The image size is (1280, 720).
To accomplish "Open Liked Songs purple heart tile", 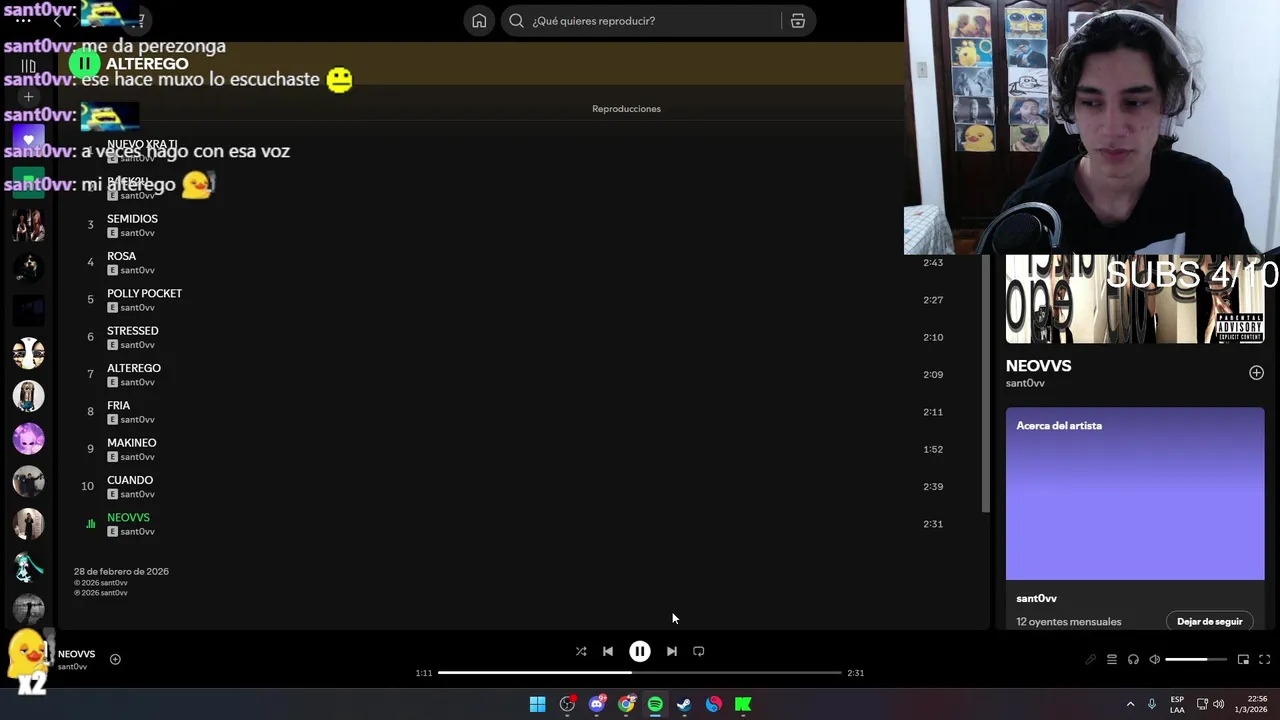I will (x=28, y=140).
